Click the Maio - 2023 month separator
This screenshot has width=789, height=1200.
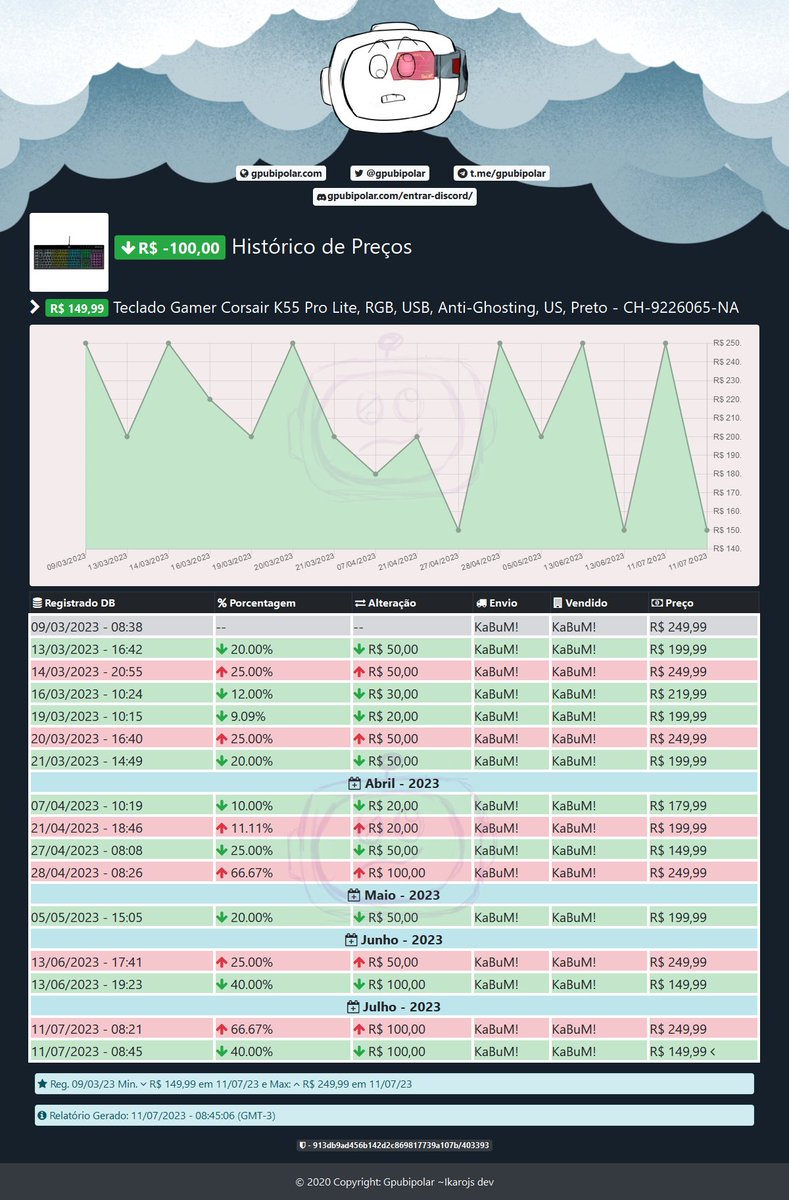pyautogui.click(x=394, y=895)
